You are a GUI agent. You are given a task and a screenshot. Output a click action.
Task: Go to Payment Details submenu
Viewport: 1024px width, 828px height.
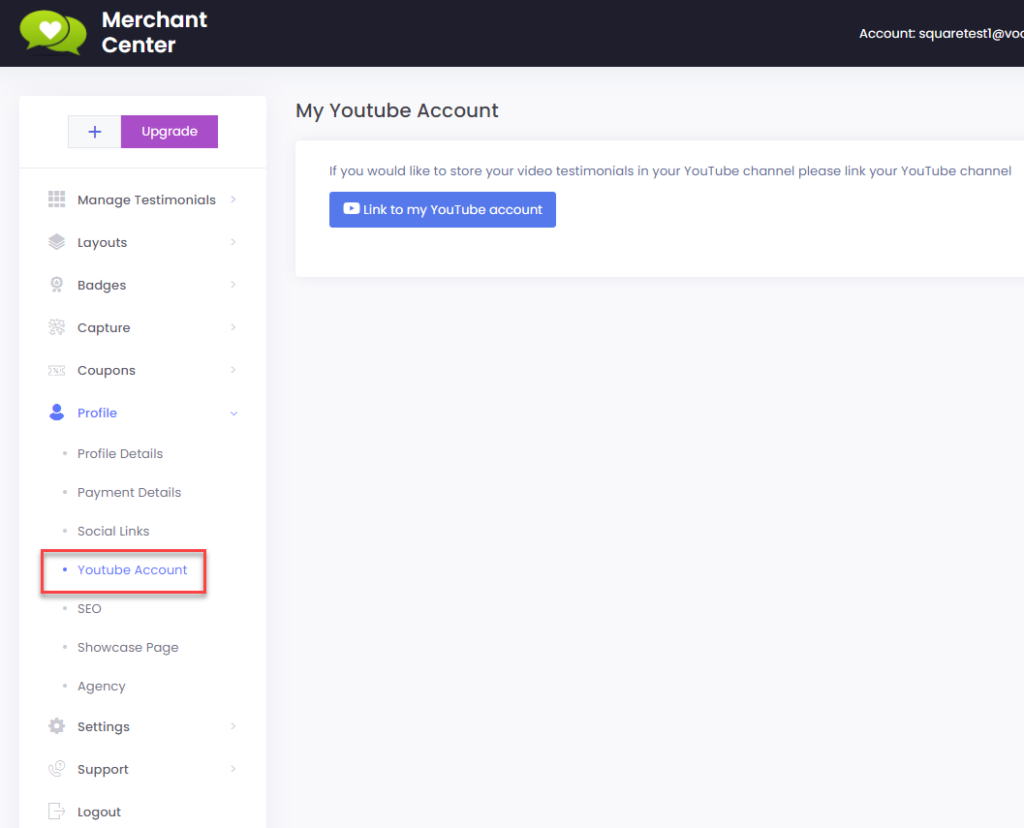(x=129, y=492)
